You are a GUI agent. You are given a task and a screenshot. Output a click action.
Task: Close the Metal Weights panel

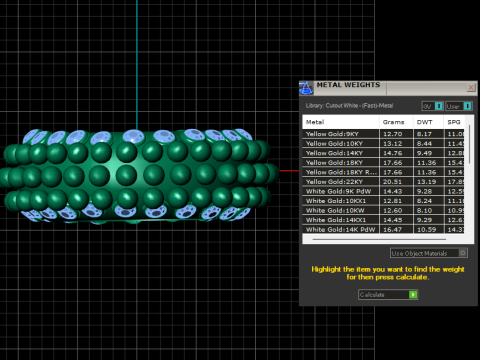pos(471,88)
